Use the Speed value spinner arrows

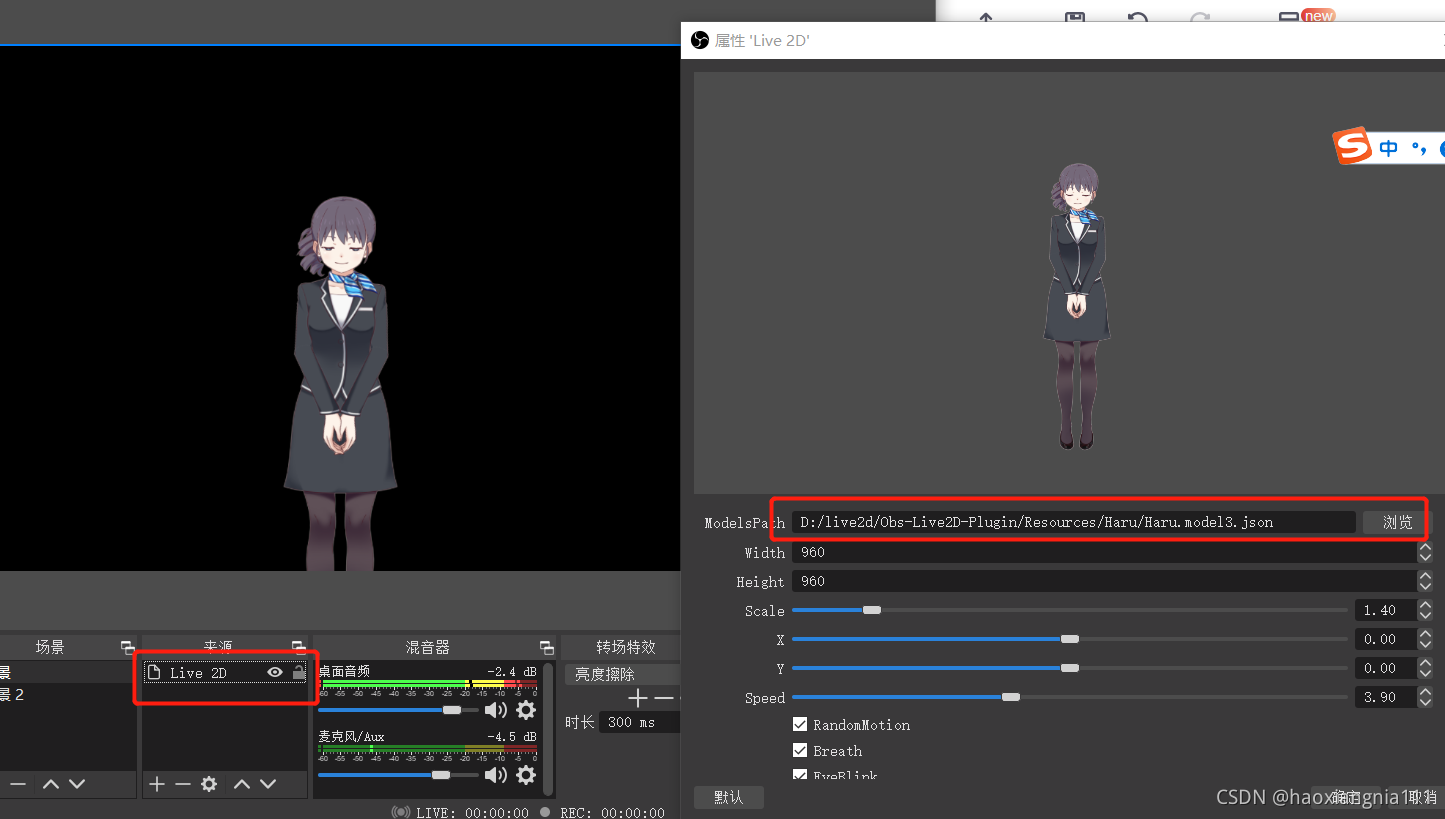click(1425, 697)
